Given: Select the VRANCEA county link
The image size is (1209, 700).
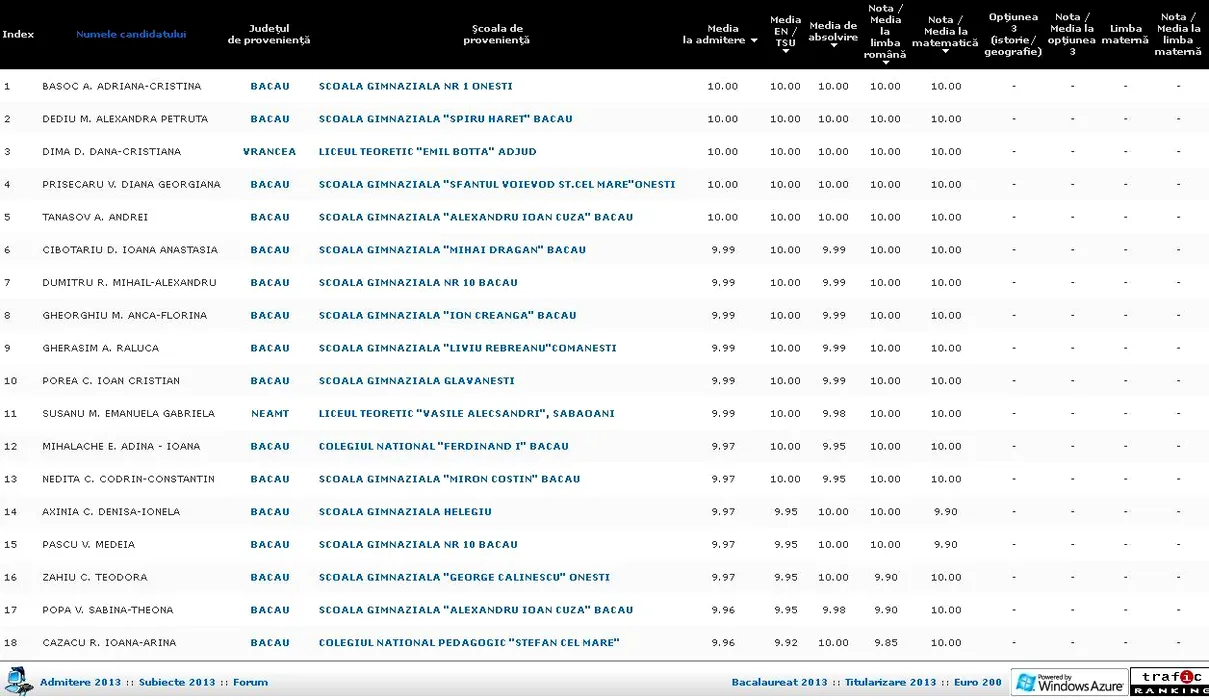Looking at the screenshot, I should tap(269, 152).
